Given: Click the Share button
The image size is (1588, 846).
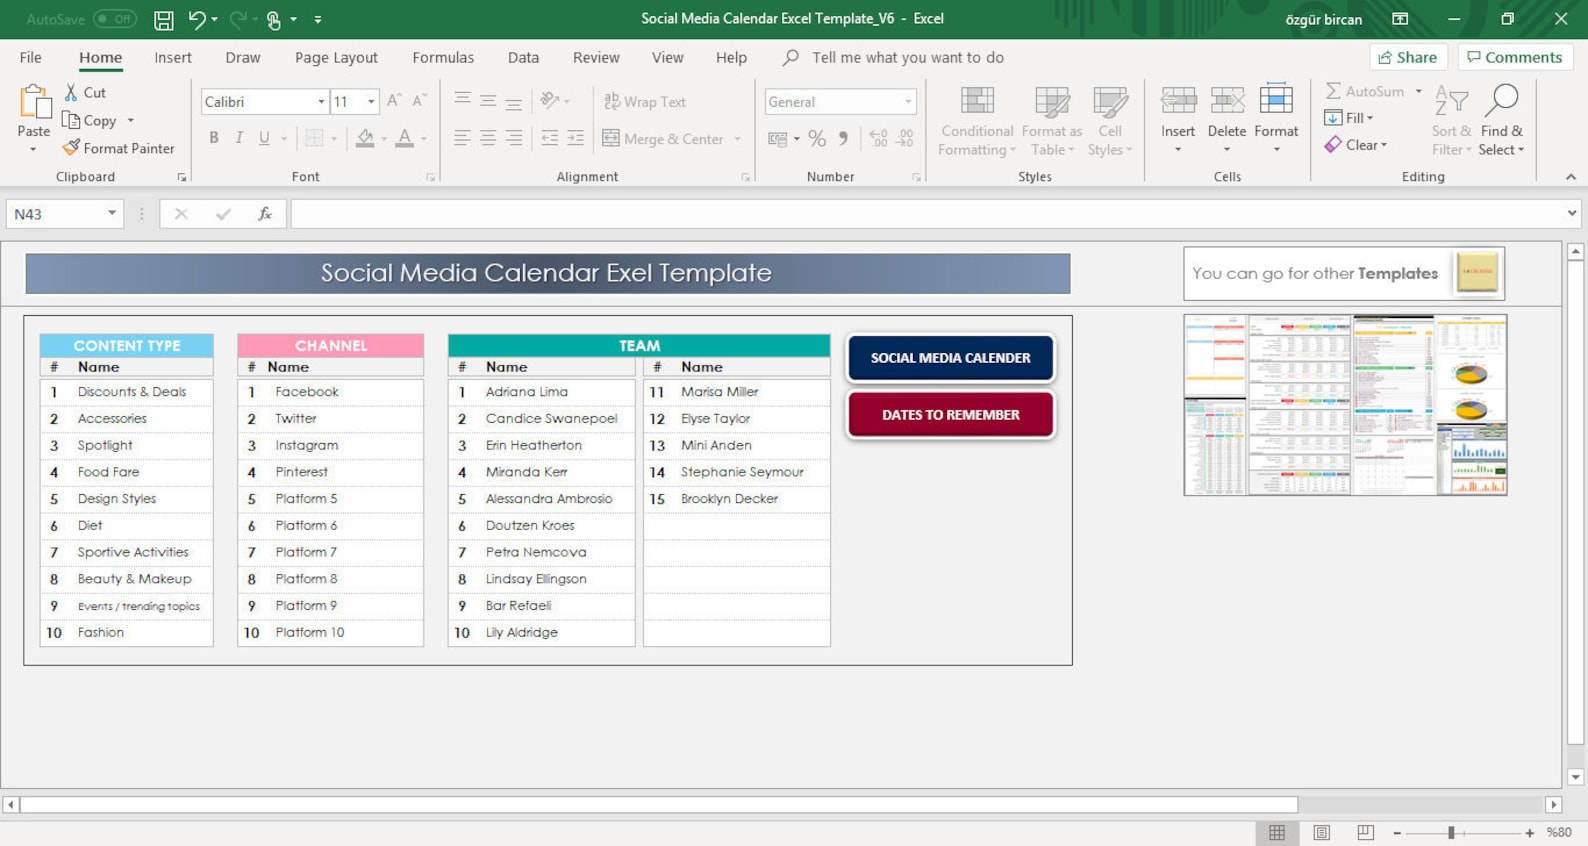Looking at the screenshot, I should (1408, 57).
